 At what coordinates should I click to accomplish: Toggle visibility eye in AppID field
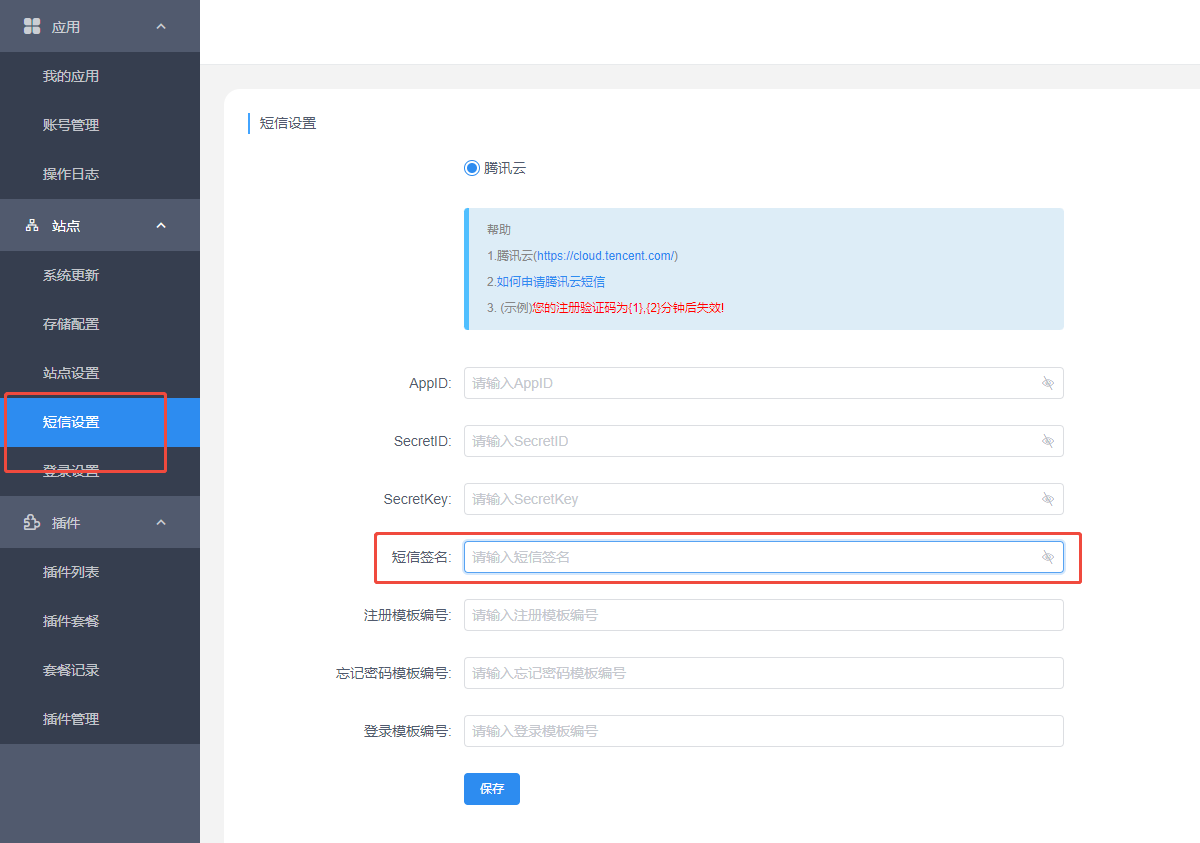tap(1048, 383)
